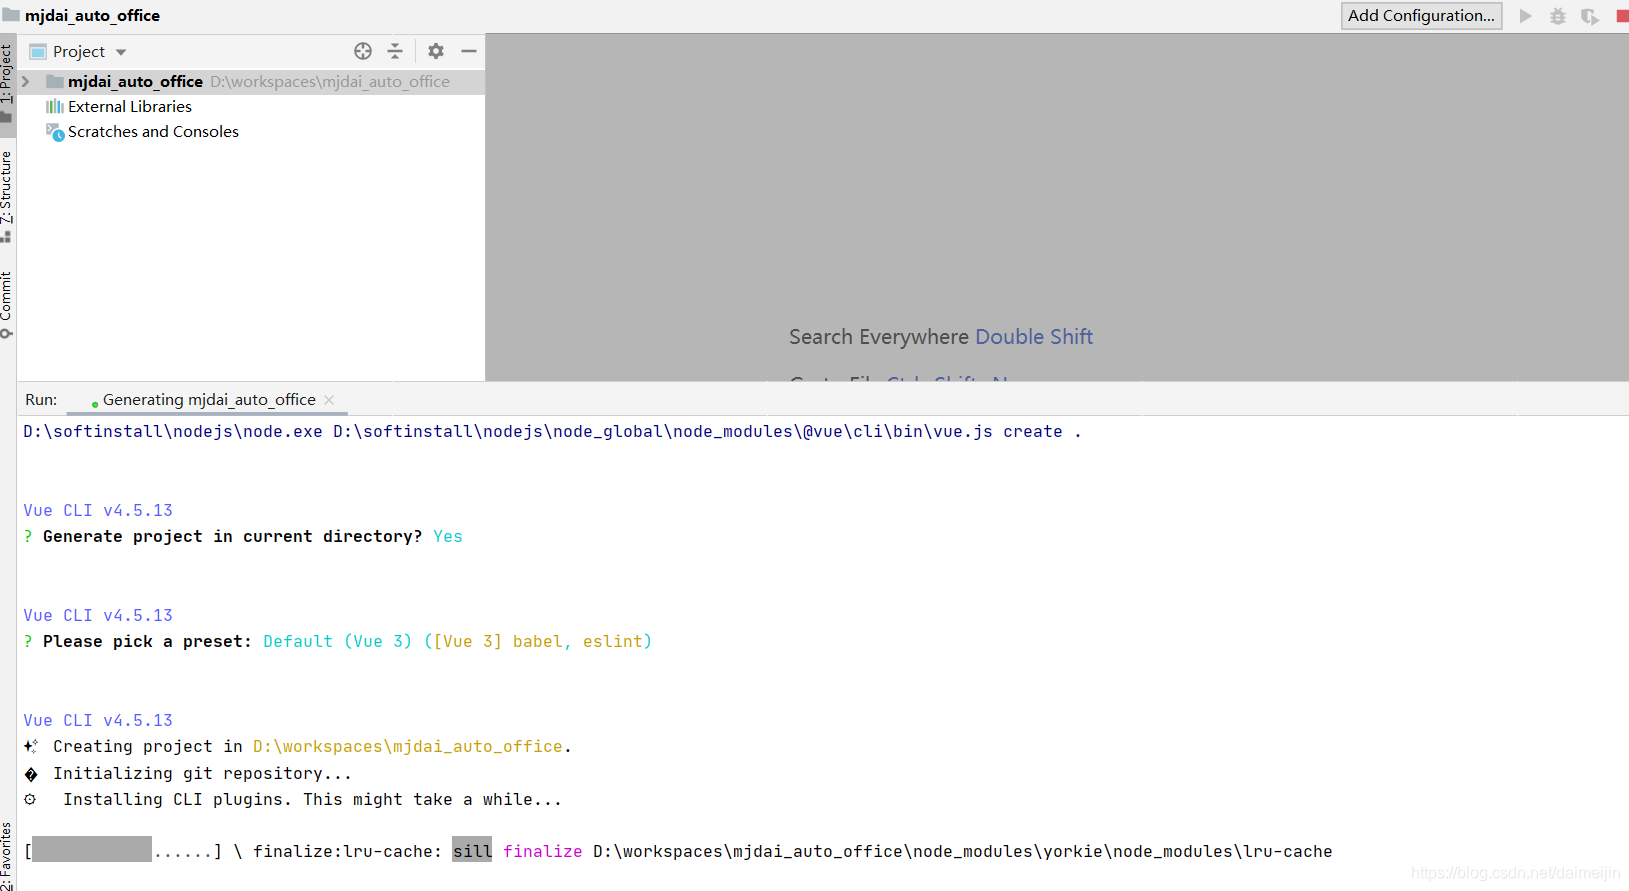Click 'Please pick a preset:' line
Viewport: 1629px width, 891px height.
[x=338, y=641]
